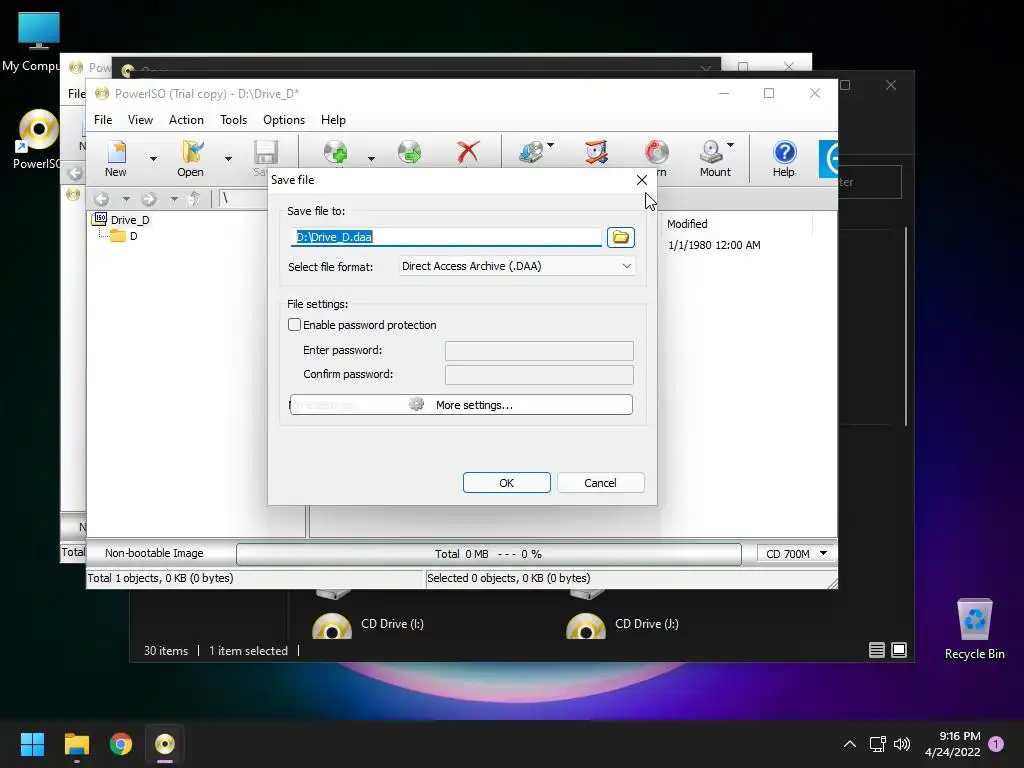Expand the Add button dropdown arrow
1024x768 pixels.
click(x=371, y=159)
